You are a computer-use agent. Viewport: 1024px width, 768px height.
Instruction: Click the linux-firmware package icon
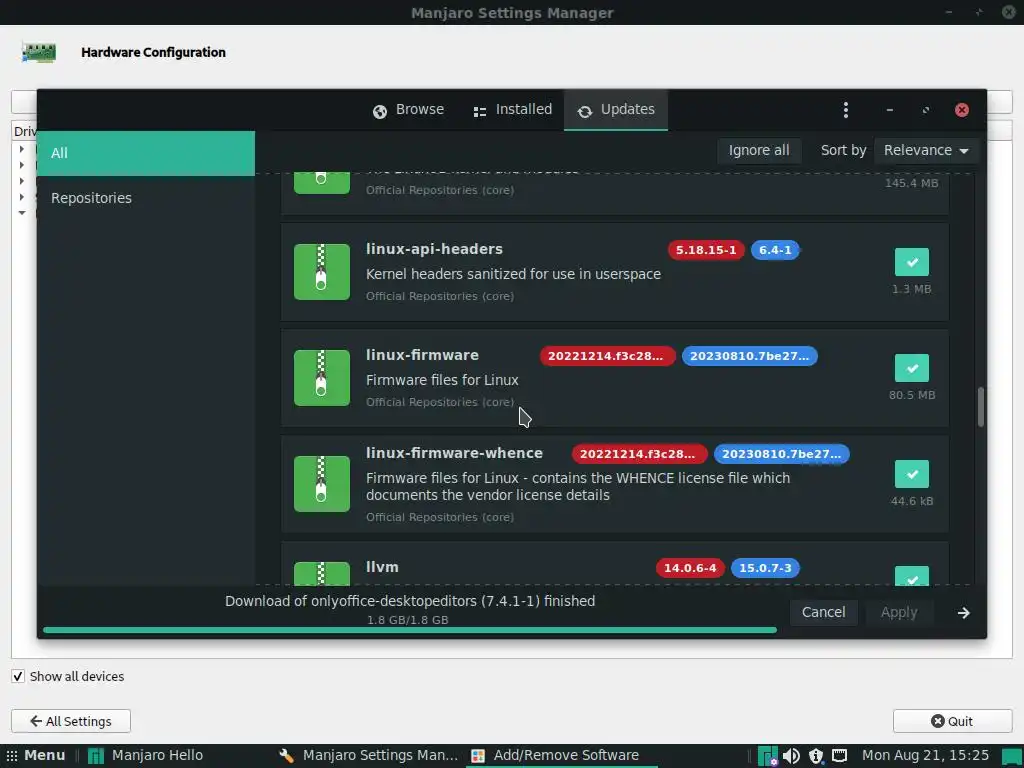321,377
